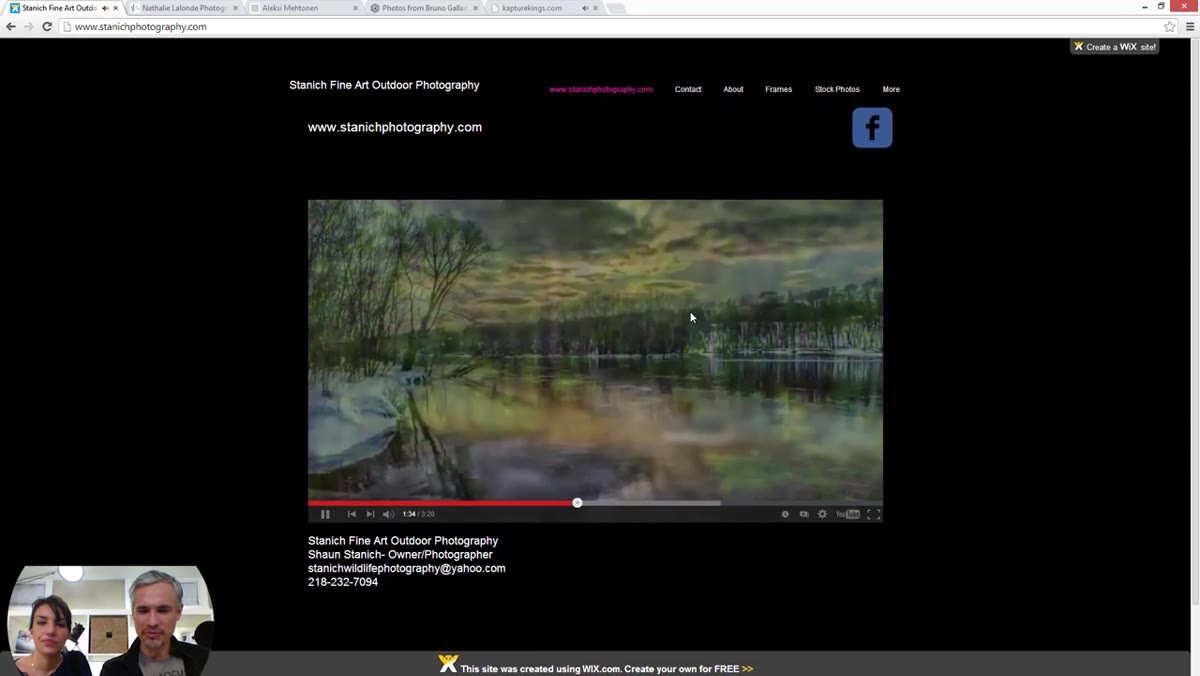This screenshot has height=676, width=1200.
Task: Enter fullscreen video mode
Action: (873, 514)
